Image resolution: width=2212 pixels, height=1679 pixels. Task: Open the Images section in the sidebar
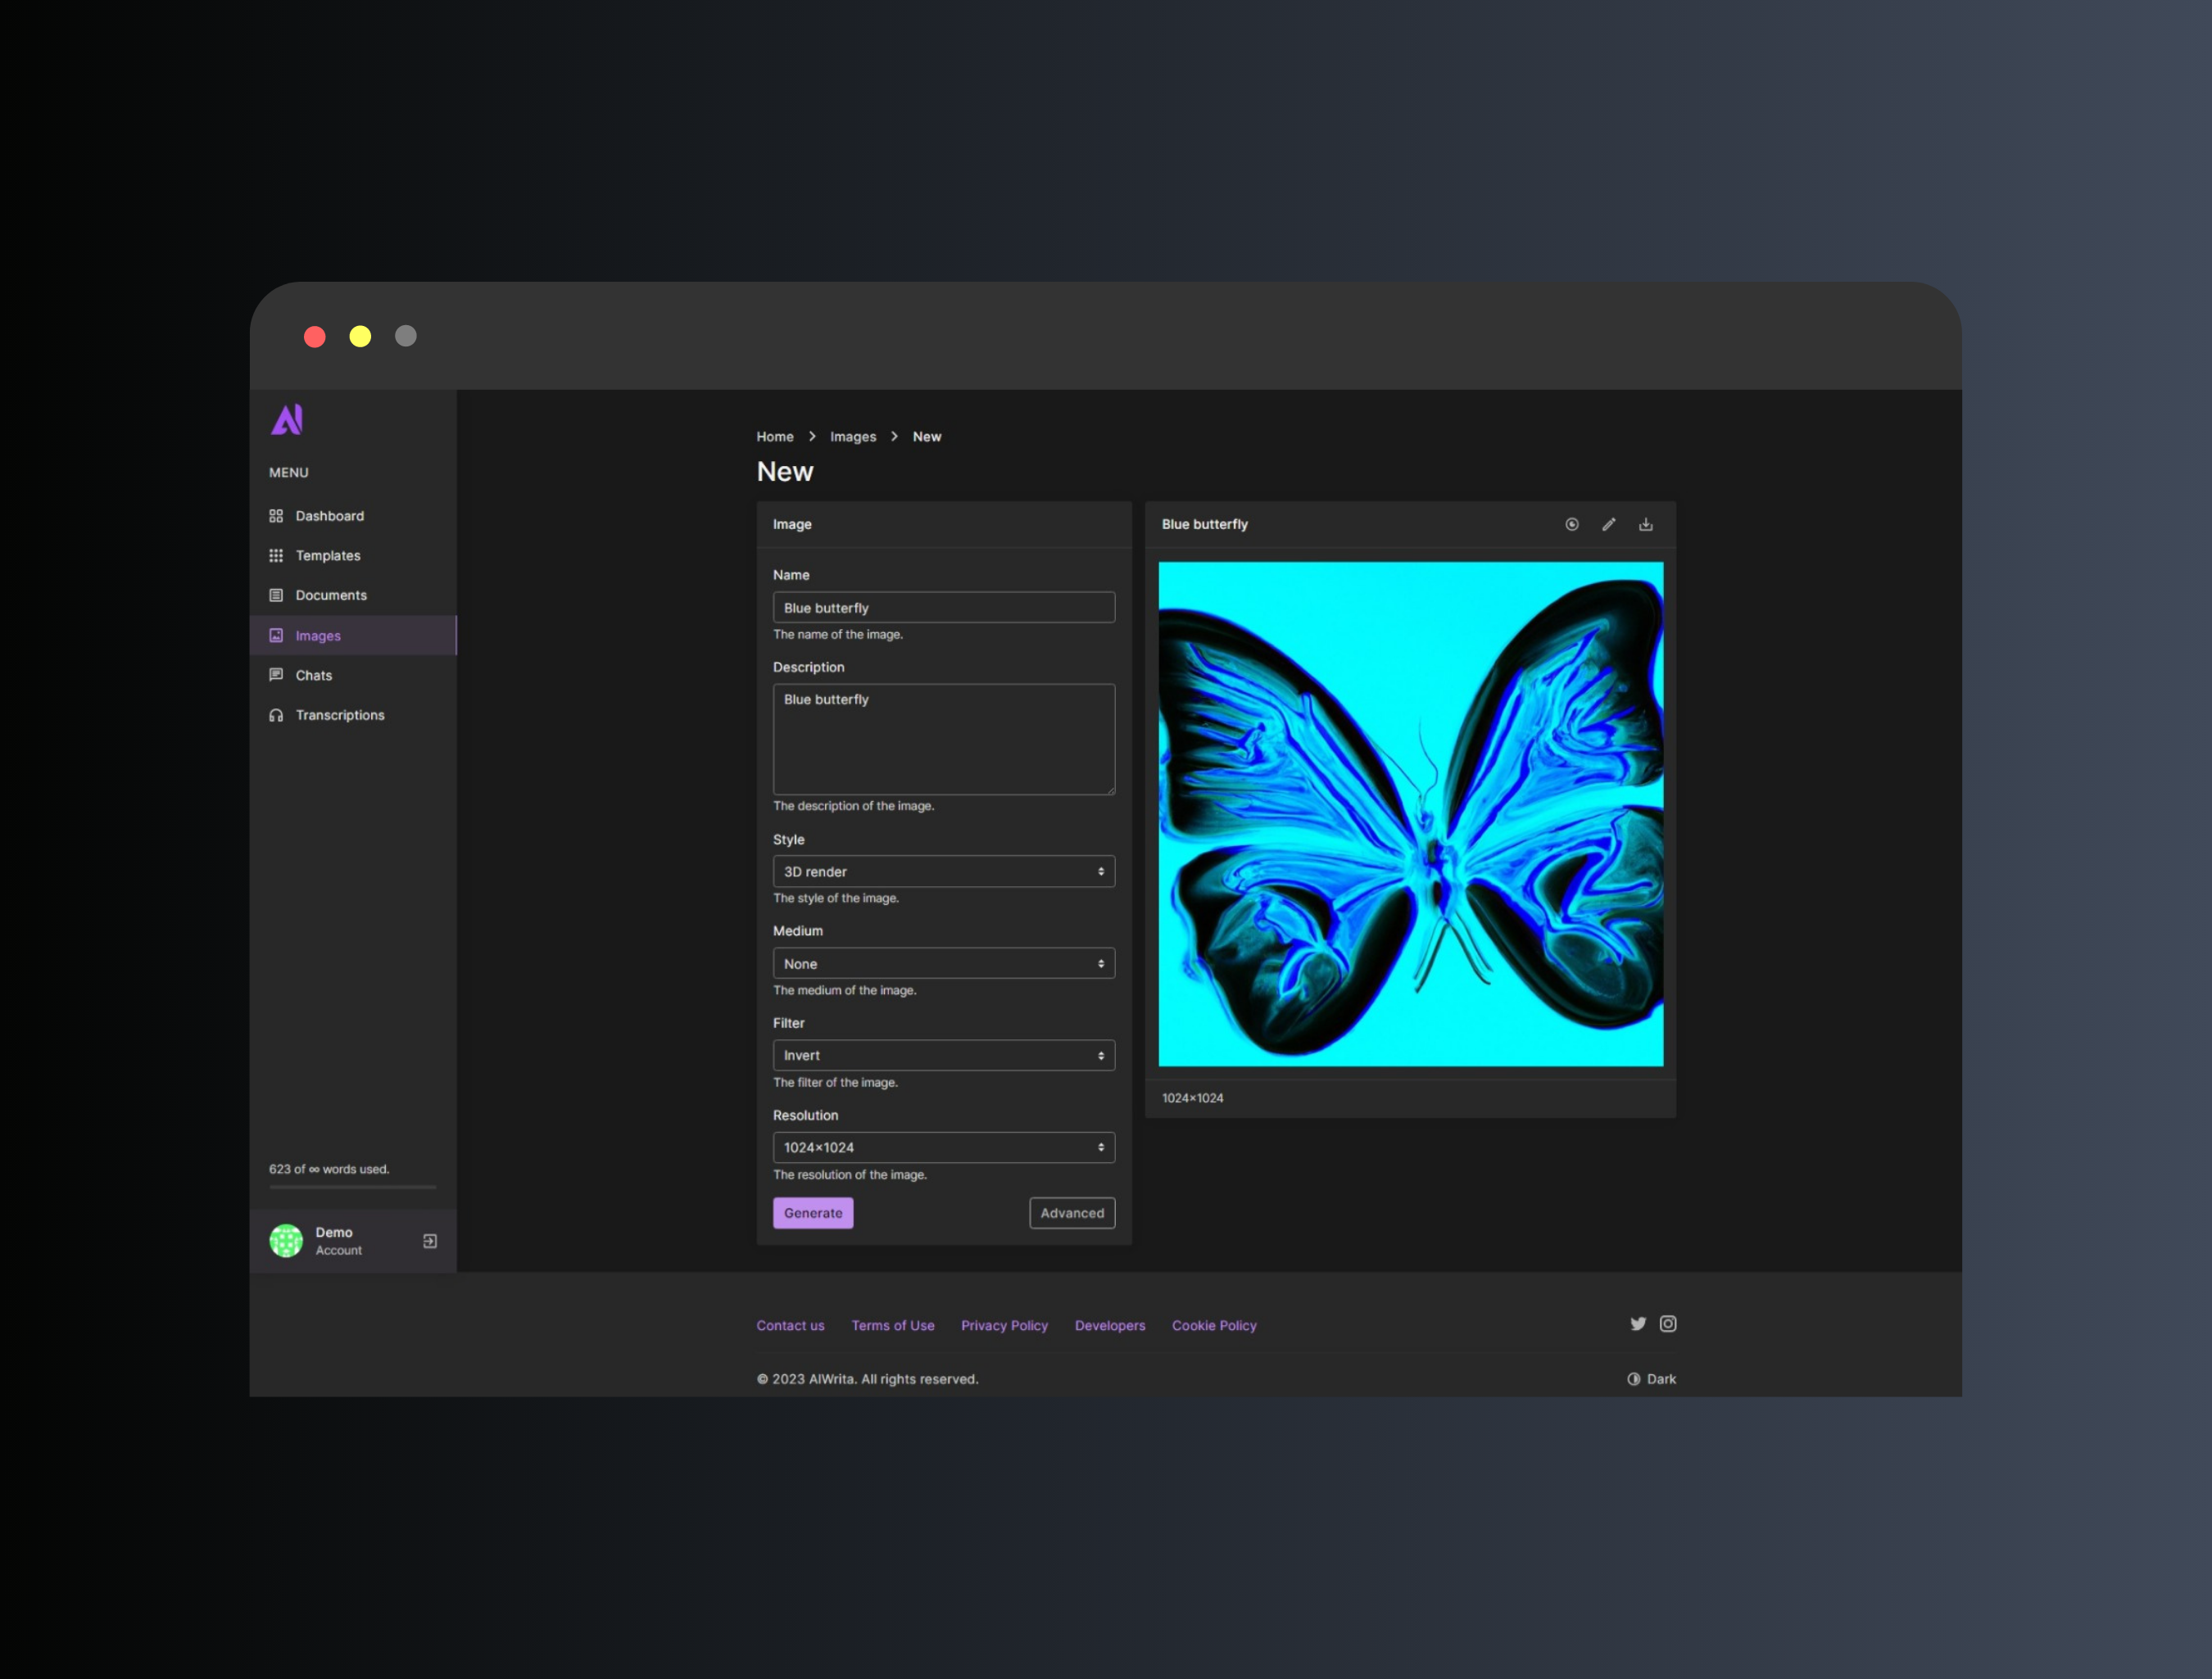318,635
